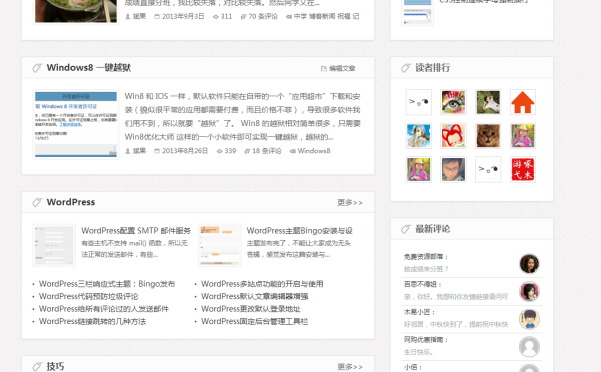Open the blue anime girl reader avatar
This screenshot has height=372, width=601.
tap(419, 136)
